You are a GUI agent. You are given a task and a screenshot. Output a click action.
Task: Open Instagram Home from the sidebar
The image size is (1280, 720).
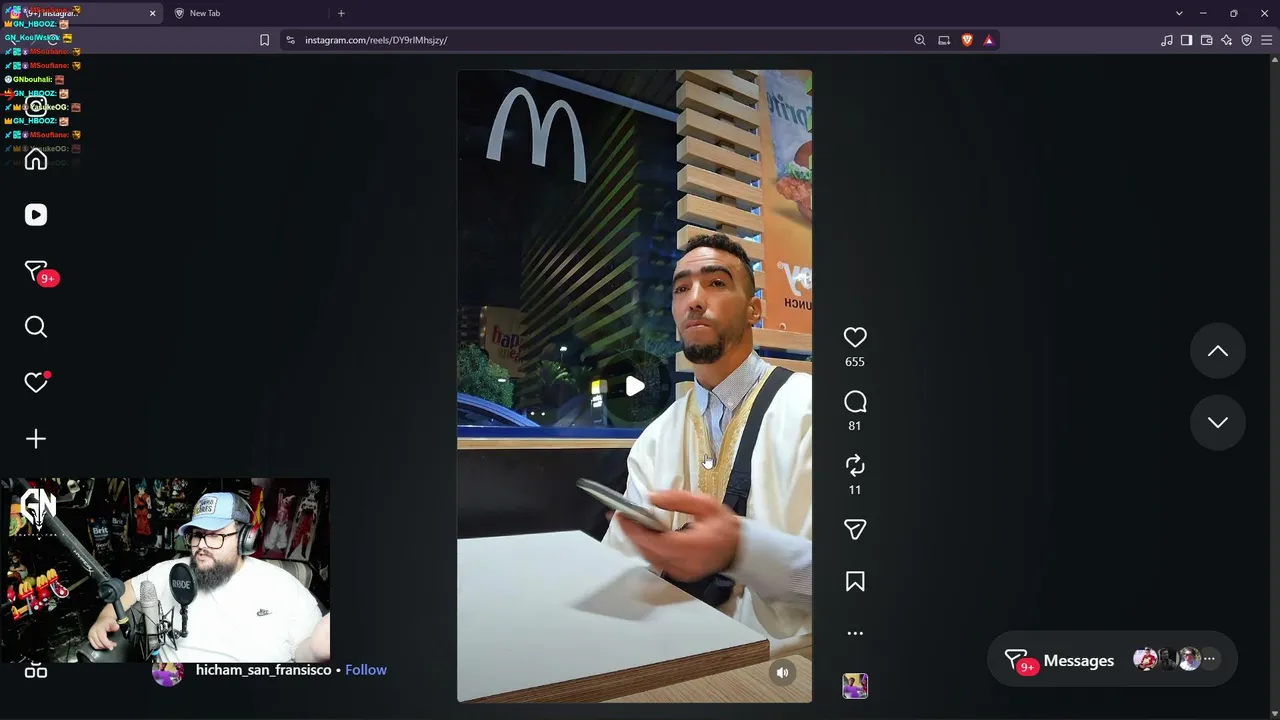pos(36,159)
